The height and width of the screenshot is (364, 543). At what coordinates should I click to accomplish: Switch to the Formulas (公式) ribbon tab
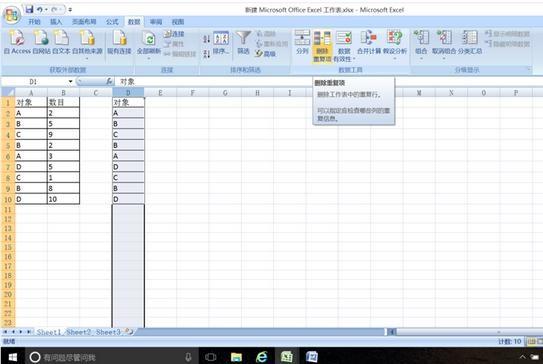point(112,22)
